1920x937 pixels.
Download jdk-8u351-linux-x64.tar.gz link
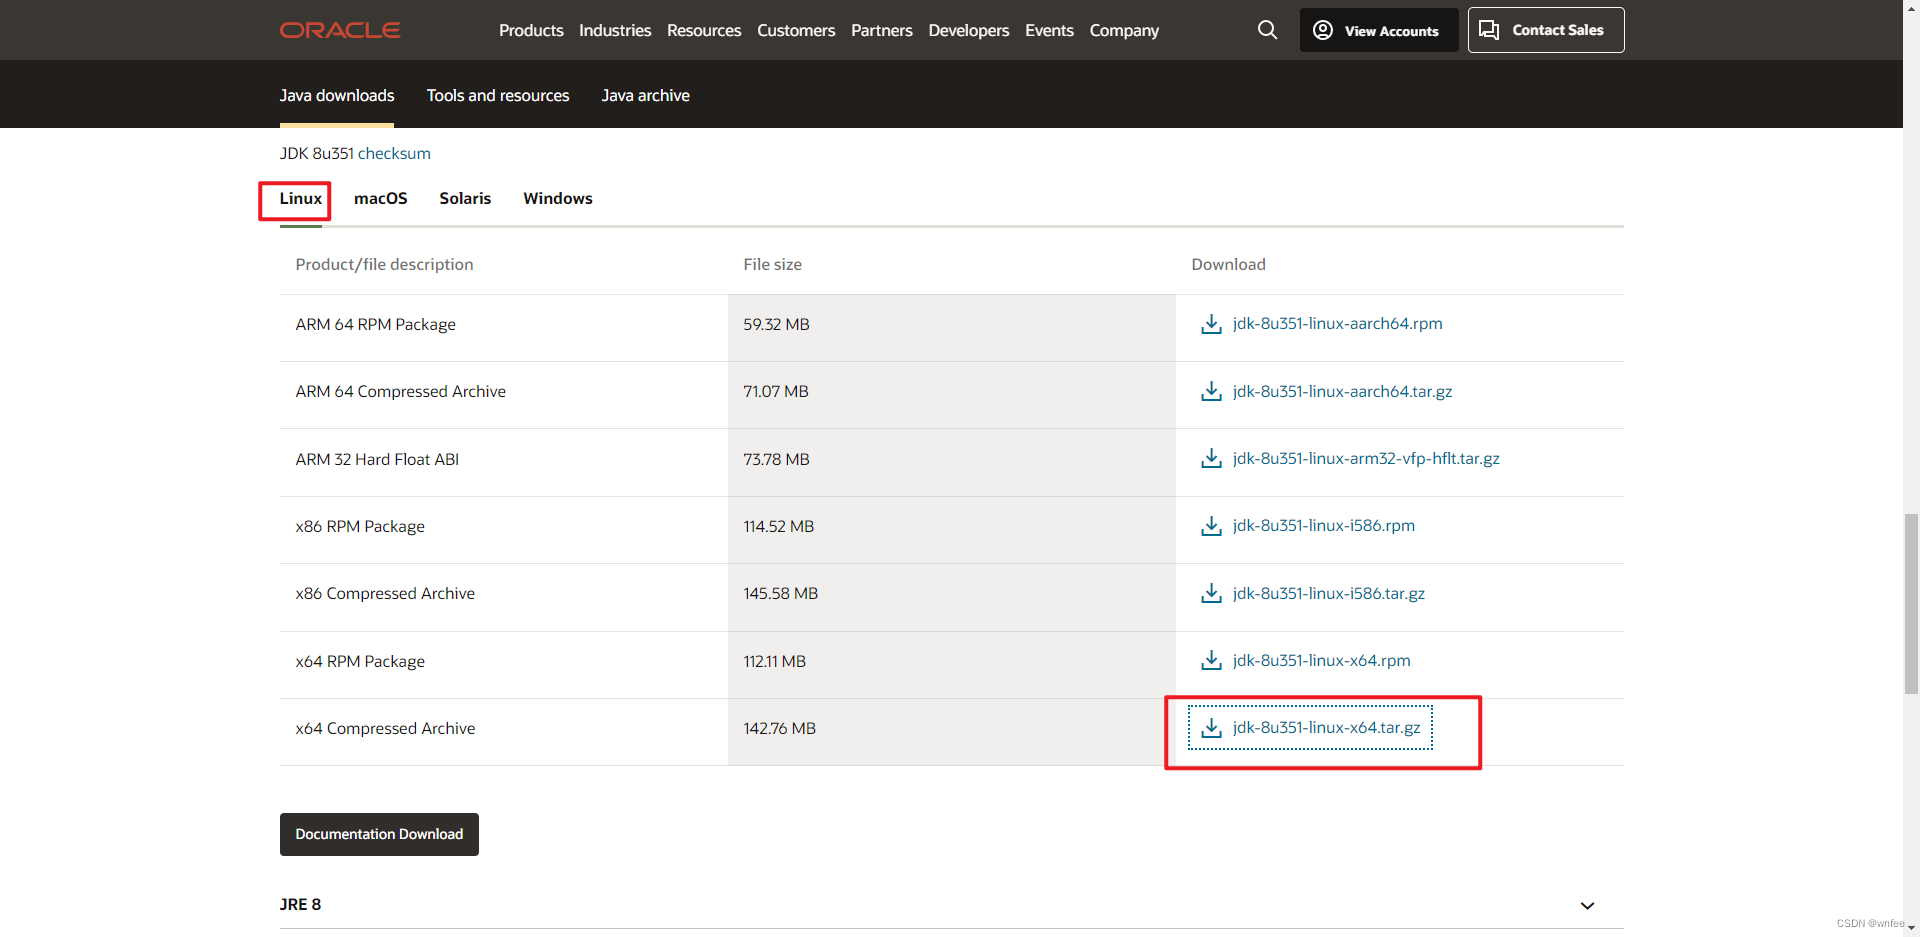(x=1326, y=727)
